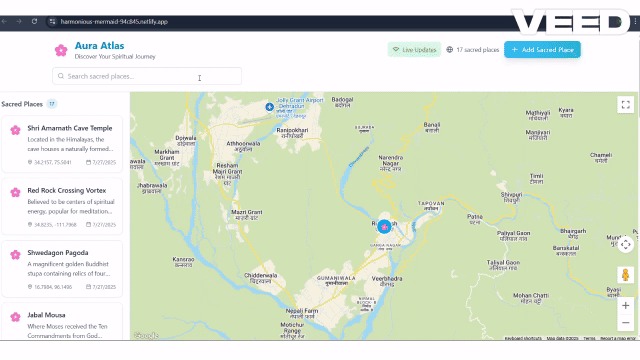640x360 pixels.
Task: Click the Ranipokhari label on the map
Action: tap(292, 133)
